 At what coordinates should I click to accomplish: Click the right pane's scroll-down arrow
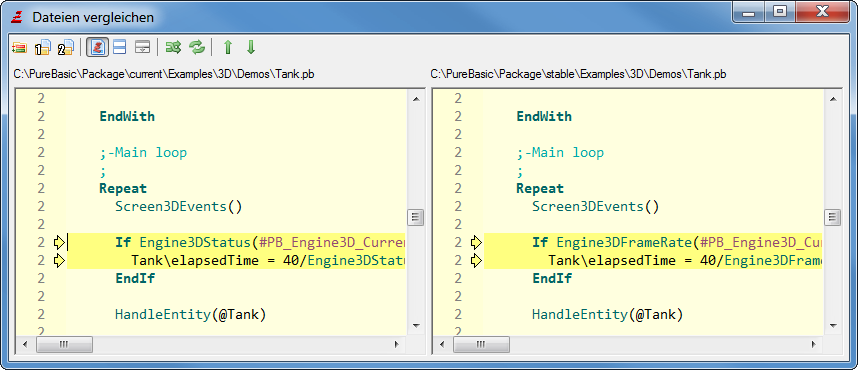click(x=833, y=326)
